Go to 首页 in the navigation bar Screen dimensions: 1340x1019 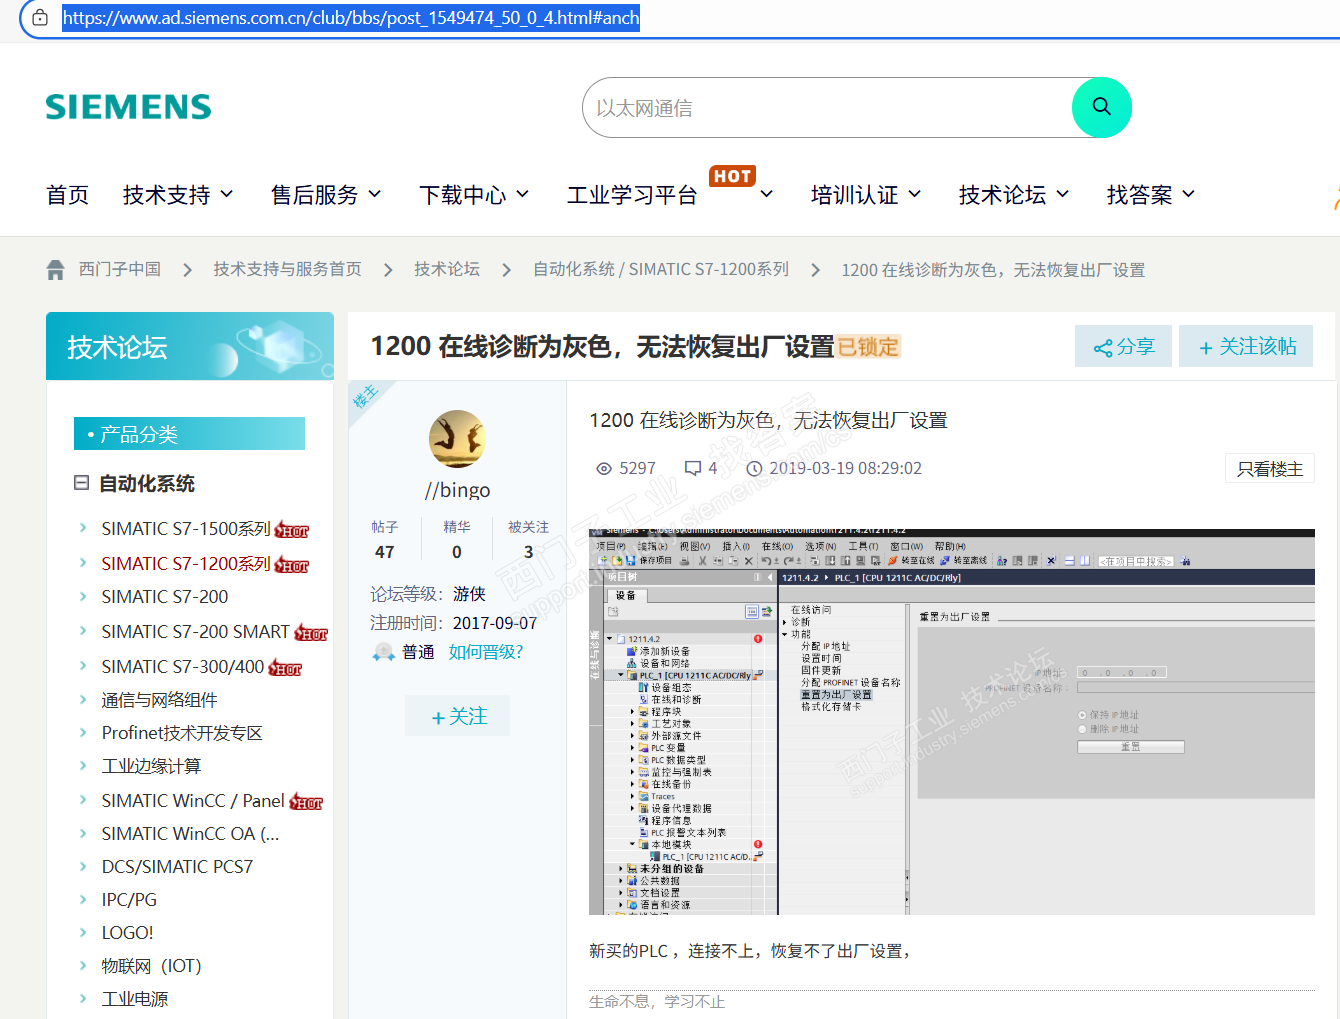coord(68,195)
